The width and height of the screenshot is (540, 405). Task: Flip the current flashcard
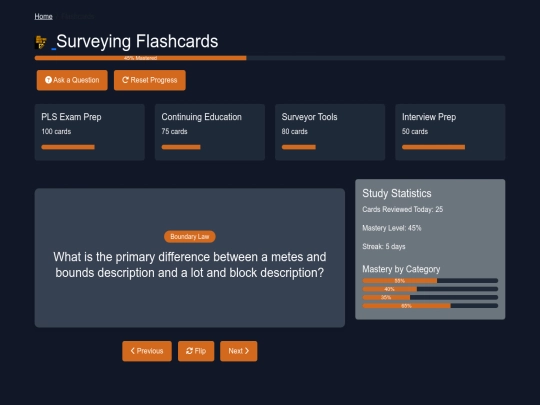[196, 351]
